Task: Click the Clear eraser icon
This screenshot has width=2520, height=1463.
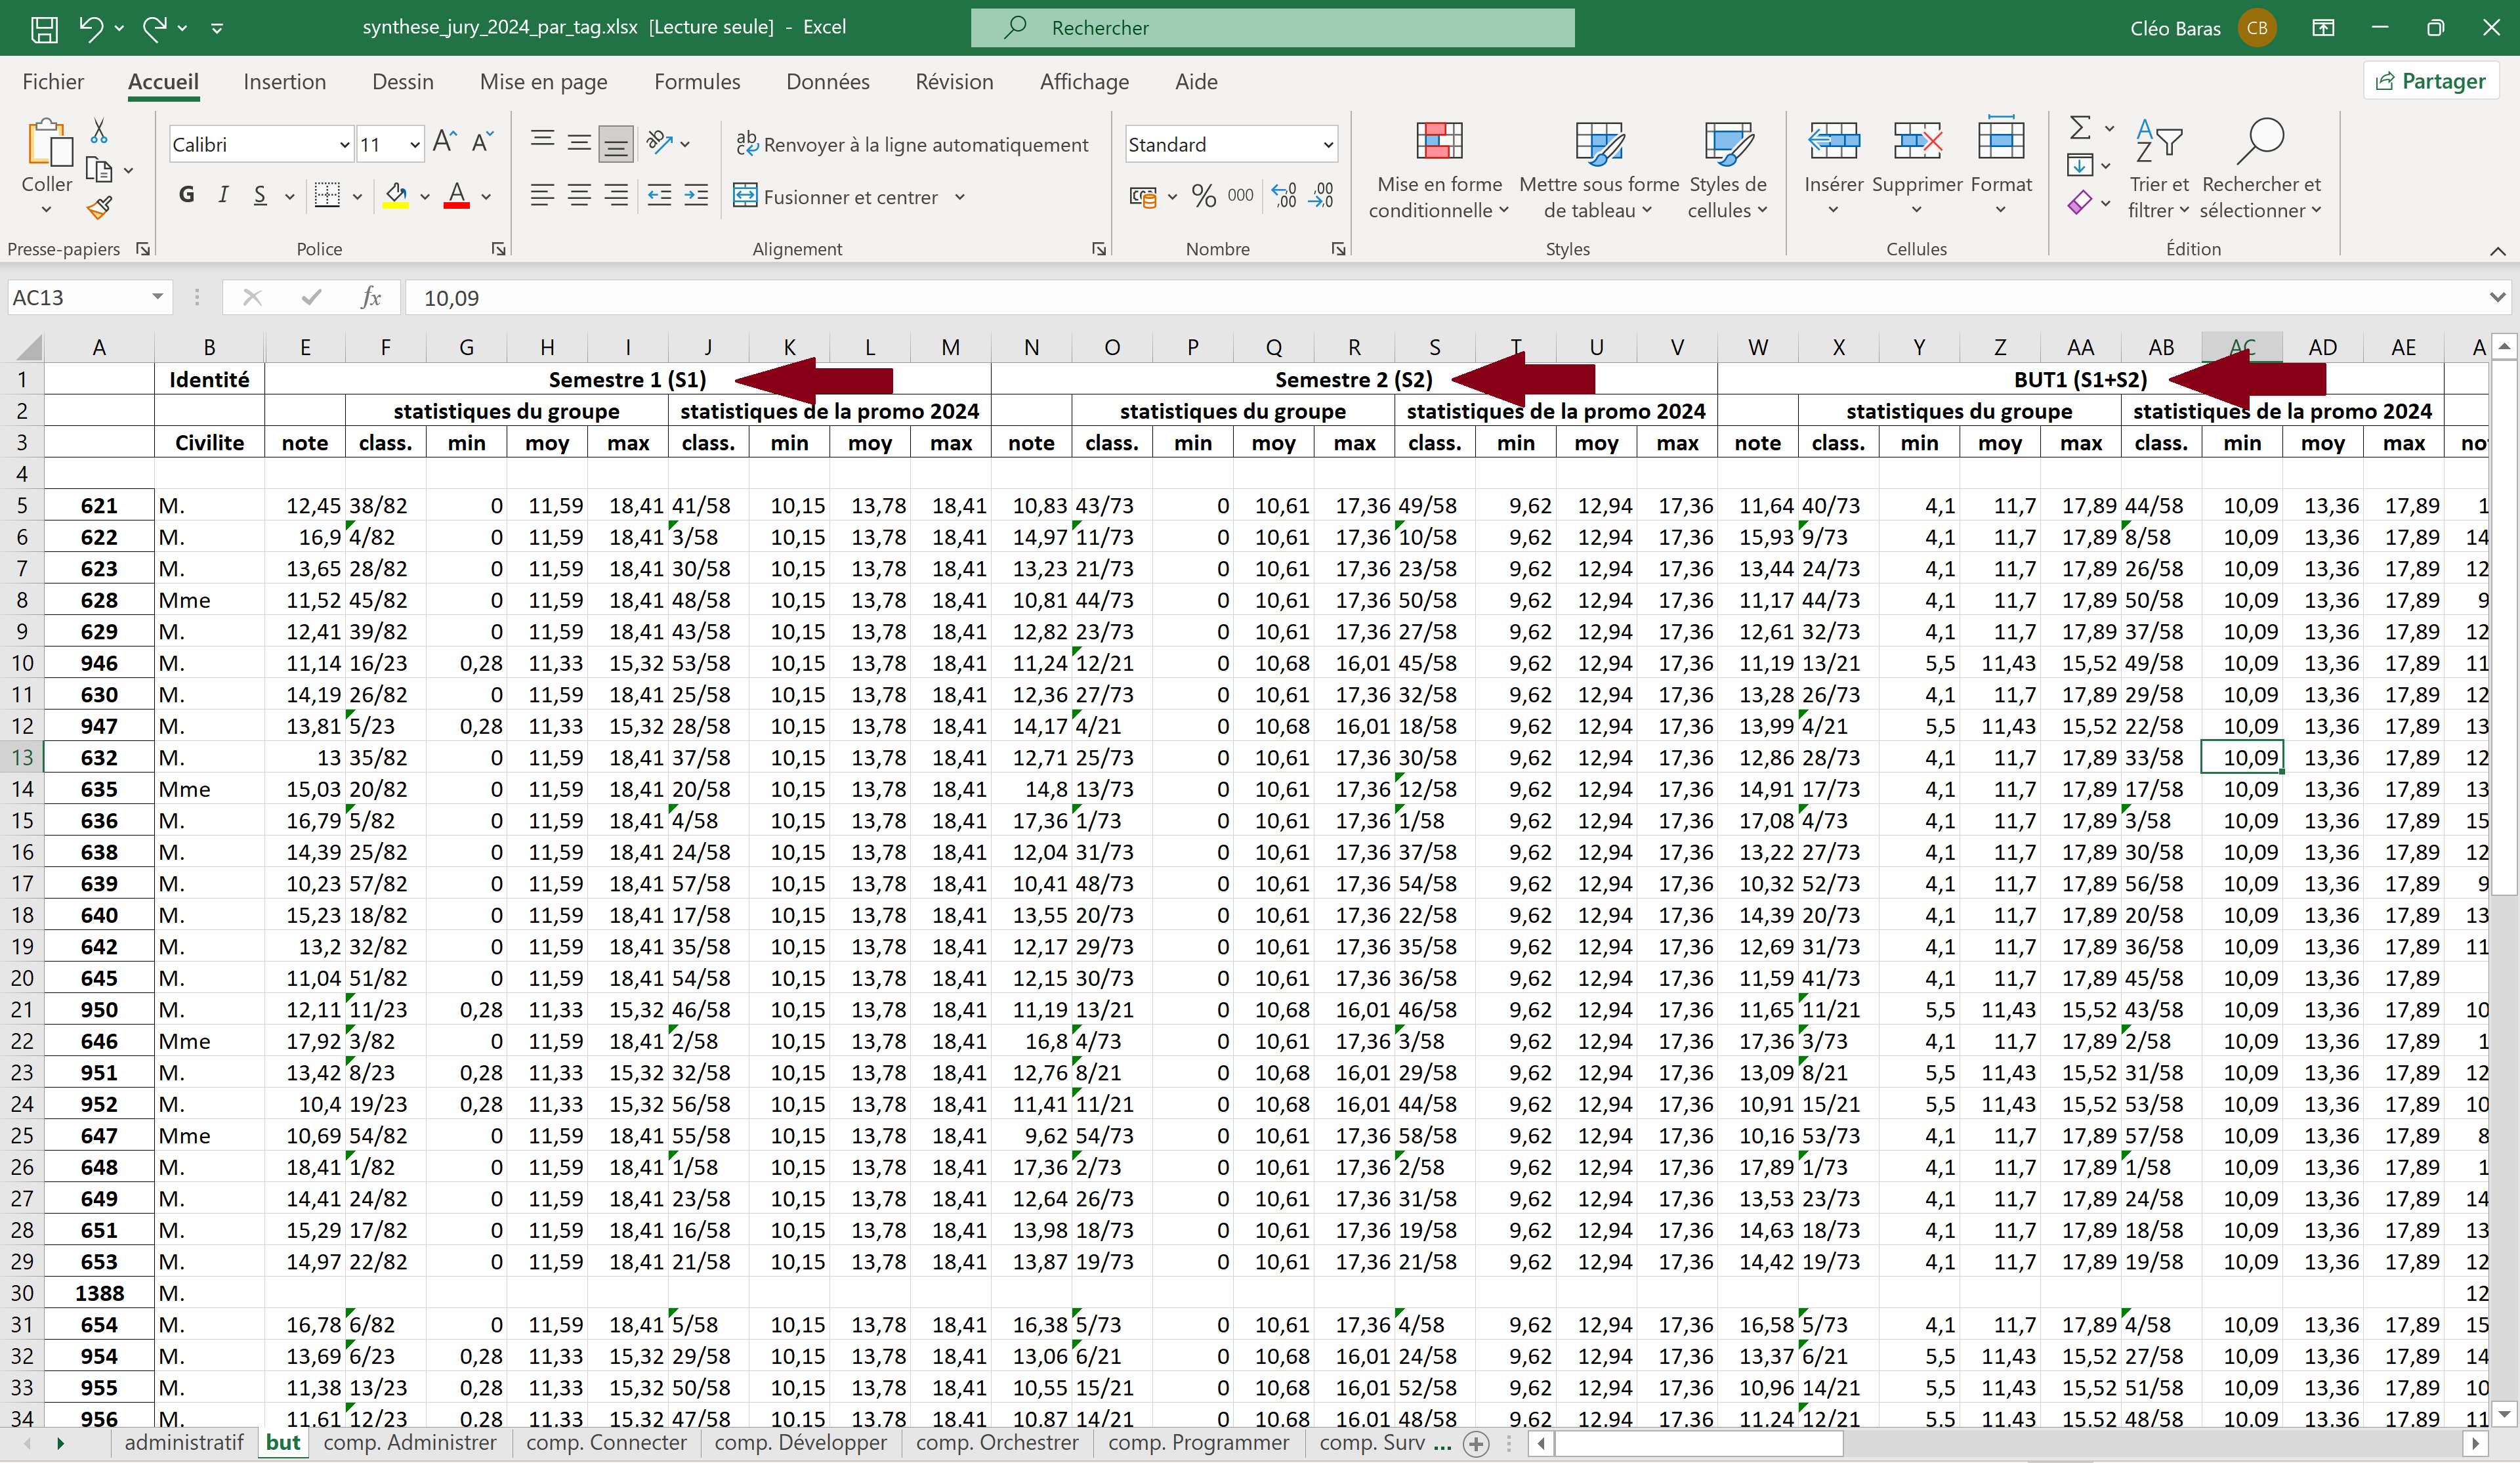Action: [2080, 203]
